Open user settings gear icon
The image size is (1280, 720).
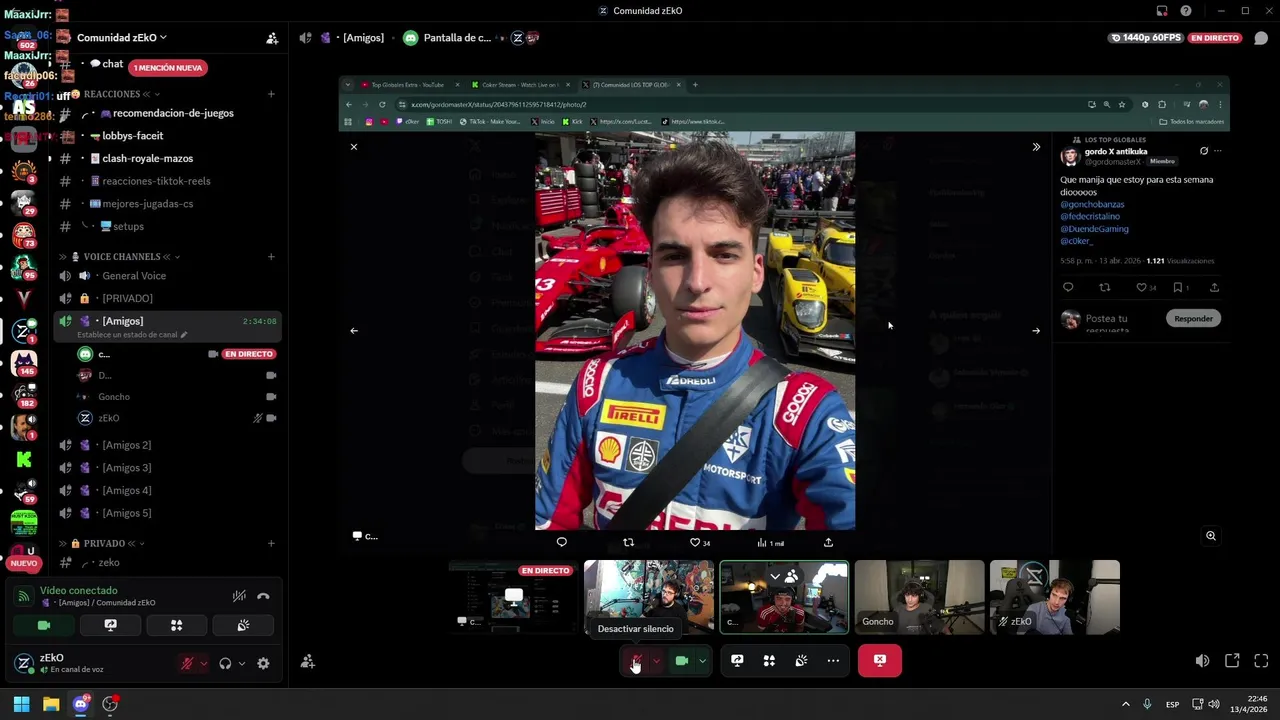[263, 663]
